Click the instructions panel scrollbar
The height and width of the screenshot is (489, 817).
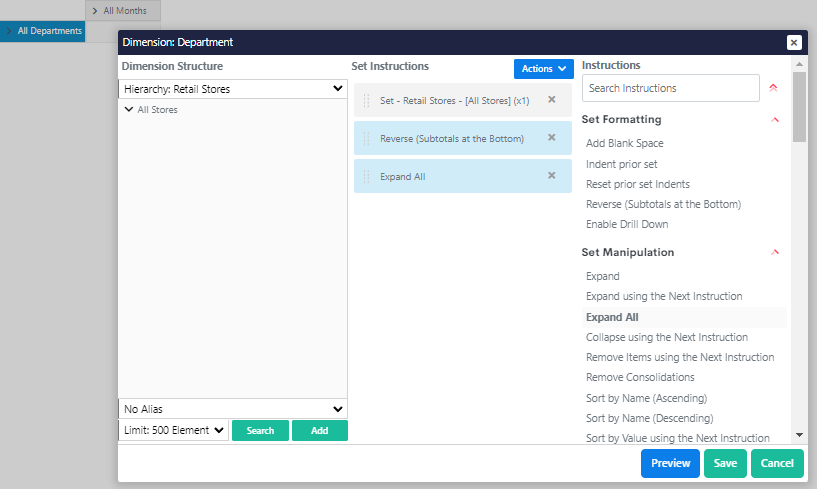click(x=798, y=108)
